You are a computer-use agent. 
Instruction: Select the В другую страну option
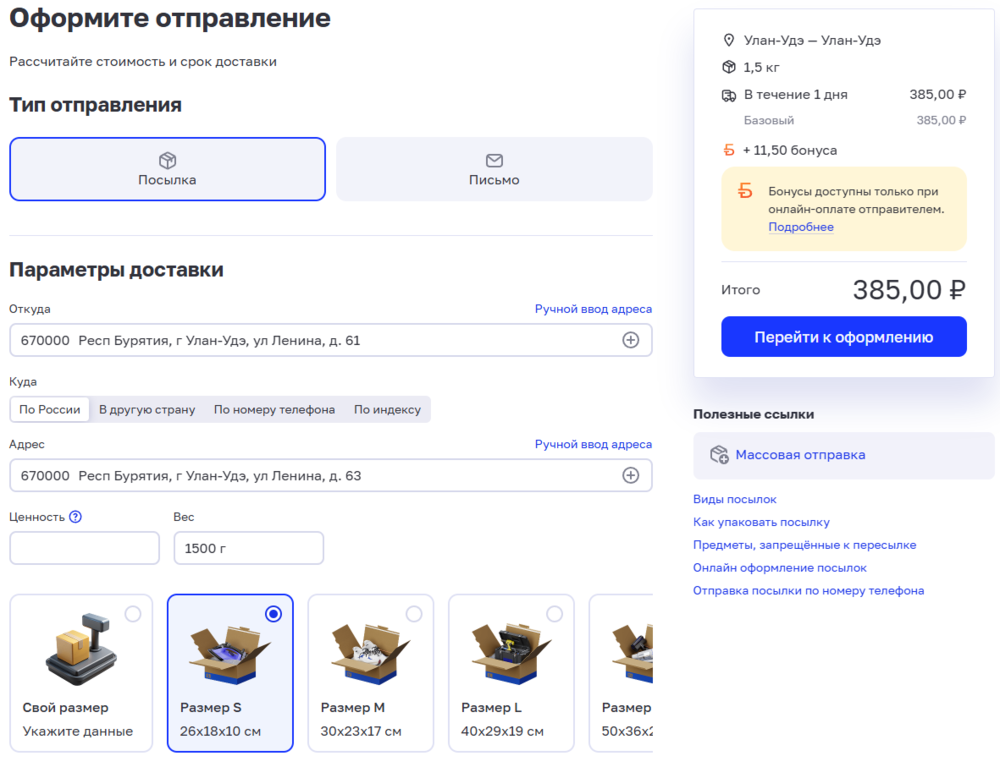pyautogui.click(x=147, y=409)
